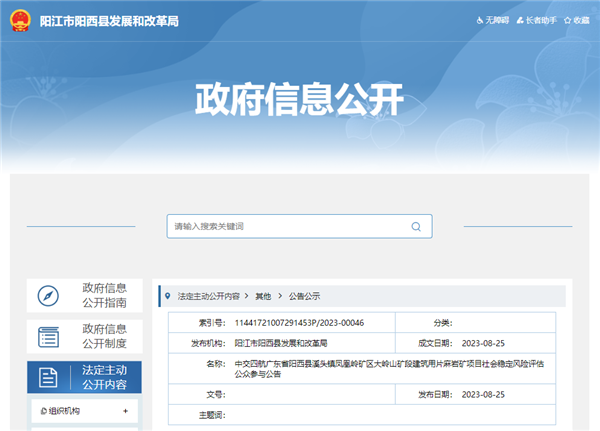
Task: Expand 组织机构 with the plus sign
Action: click(x=125, y=411)
